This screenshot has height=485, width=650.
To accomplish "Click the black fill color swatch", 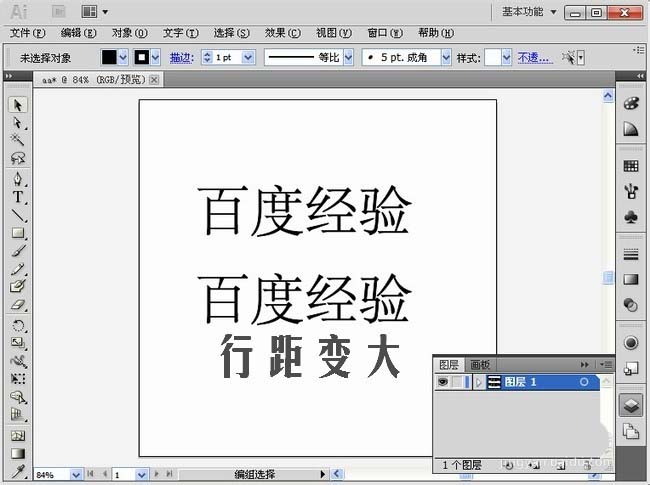I will pos(109,57).
